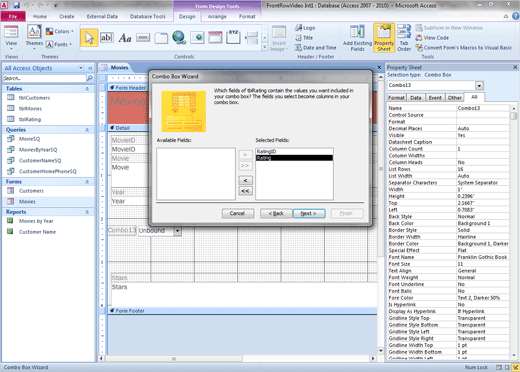Click Next in Combo Box Wizard
Image resolution: width=520 pixels, height=372 pixels.
click(x=309, y=213)
